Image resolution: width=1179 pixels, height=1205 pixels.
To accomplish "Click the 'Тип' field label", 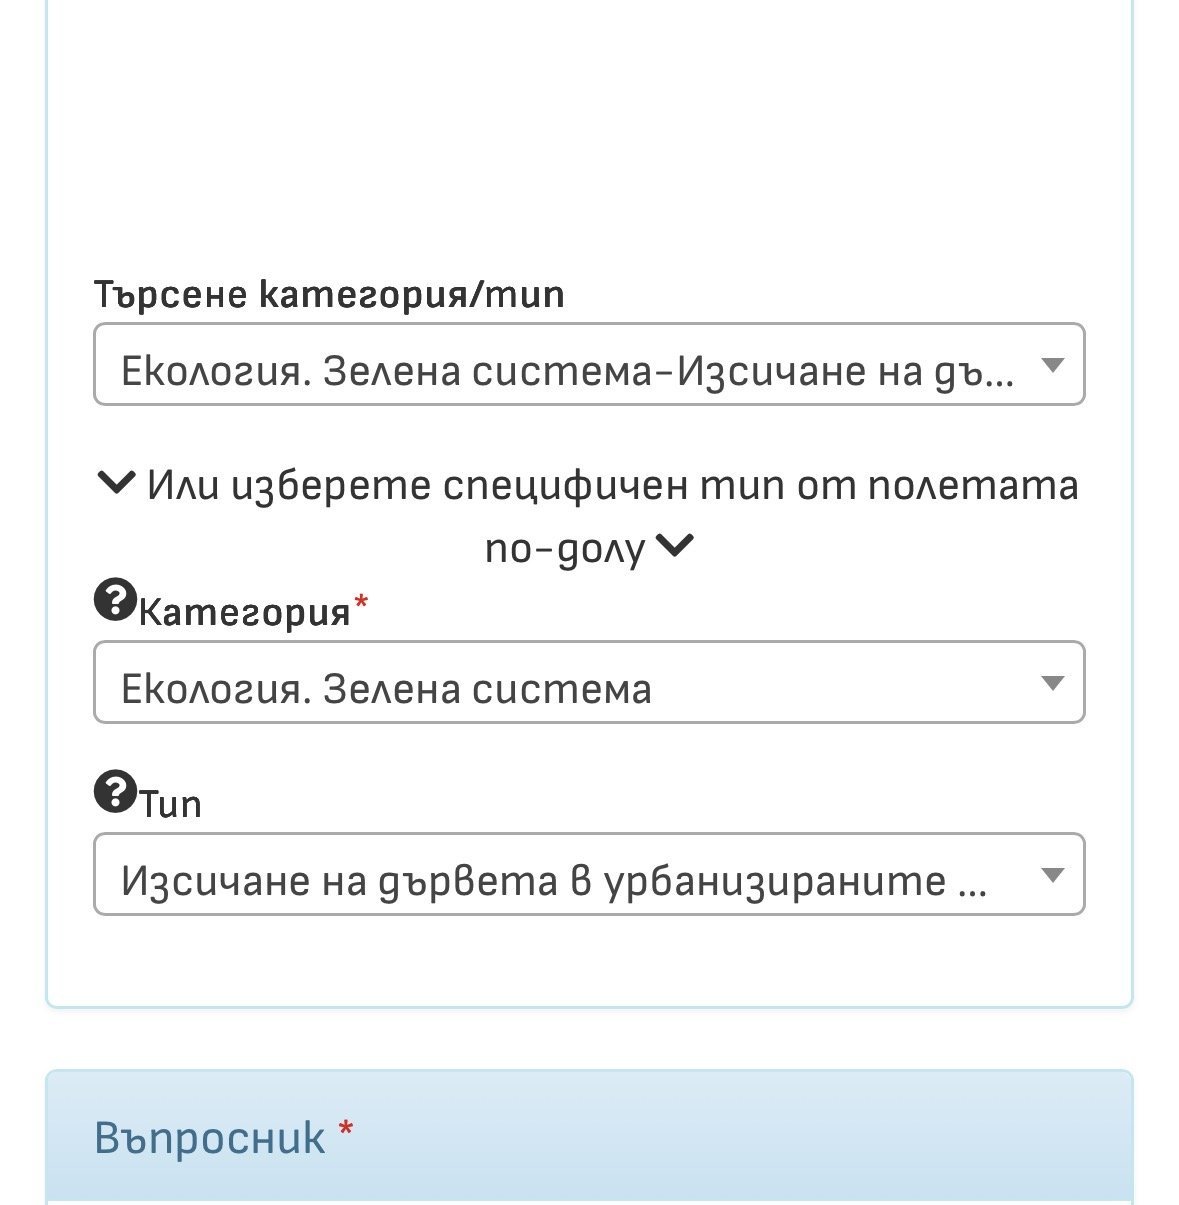I will click(x=171, y=803).
